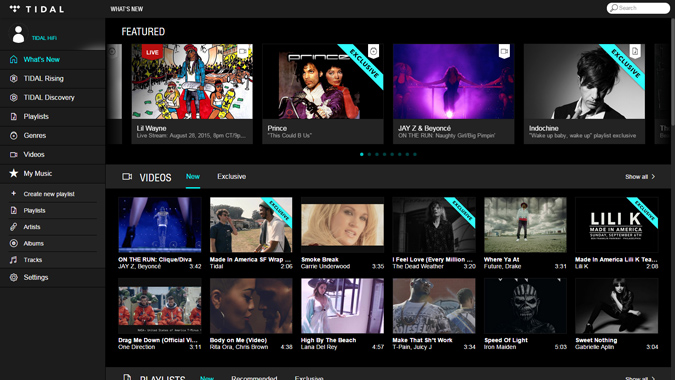Click the video badge icon on JAY Z & Beyoncé card

[x=504, y=51]
